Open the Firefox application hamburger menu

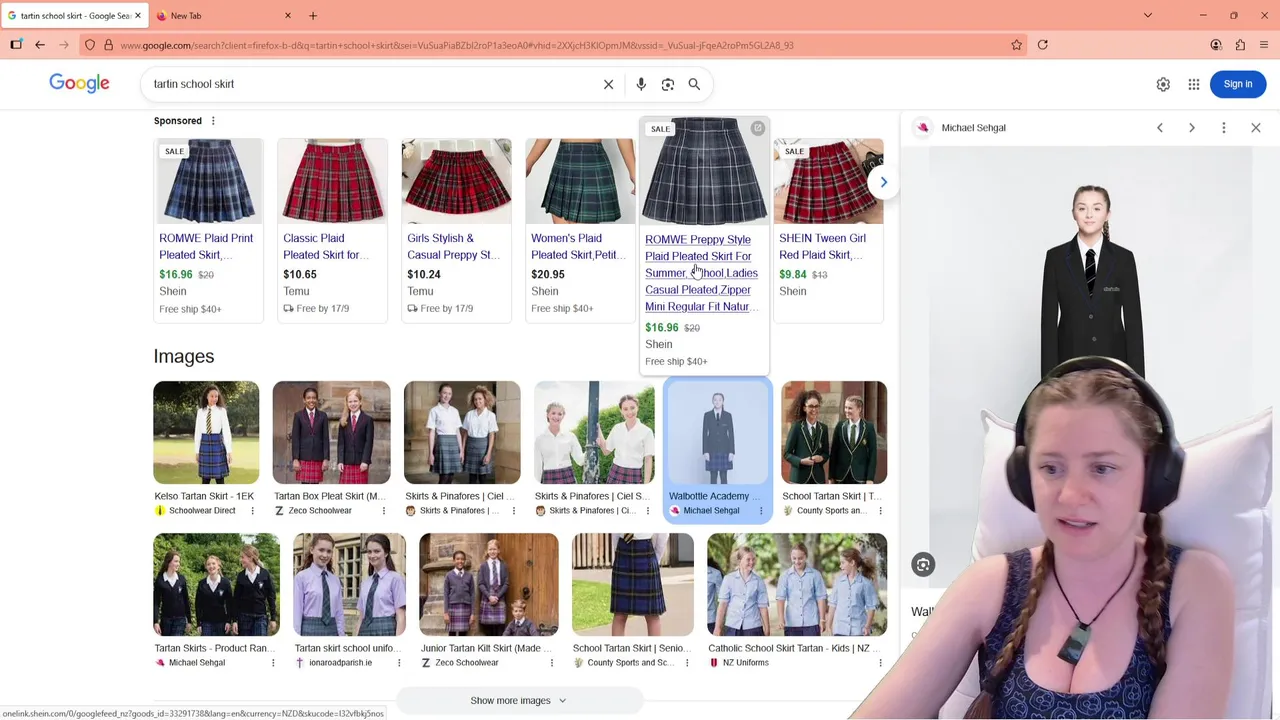[1264, 45]
